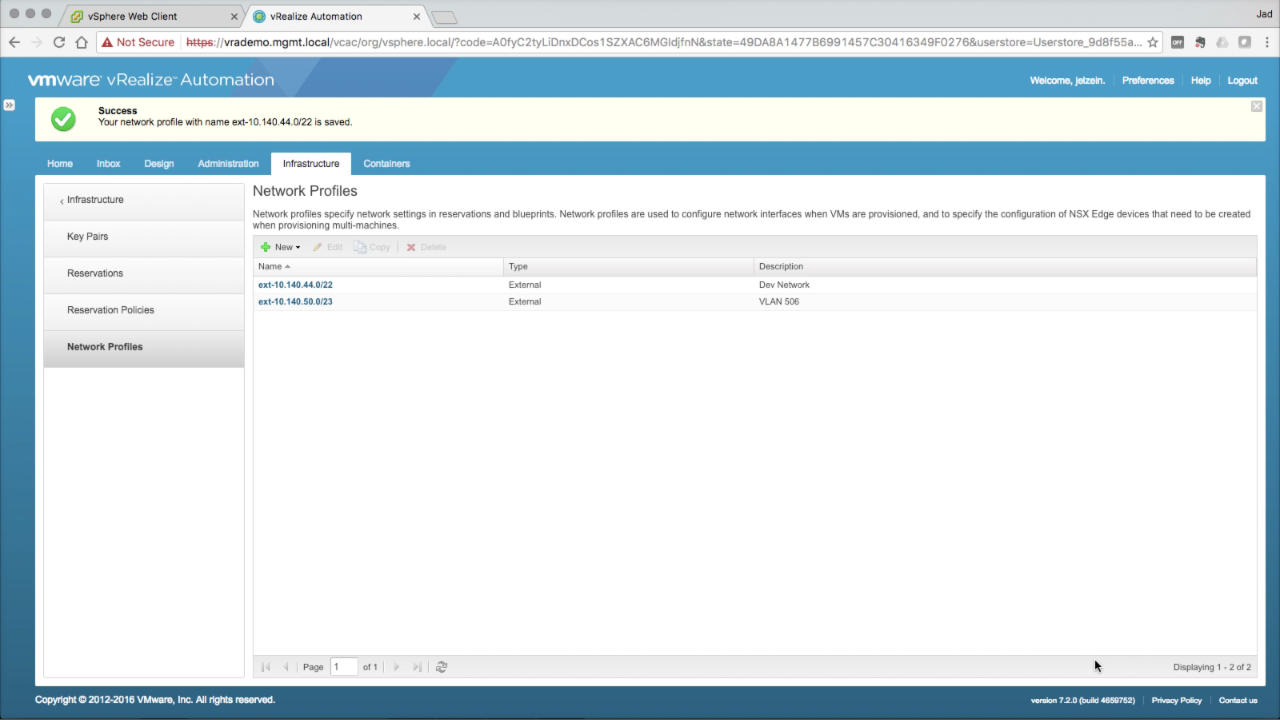Go to the last page of results

[417, 667]
